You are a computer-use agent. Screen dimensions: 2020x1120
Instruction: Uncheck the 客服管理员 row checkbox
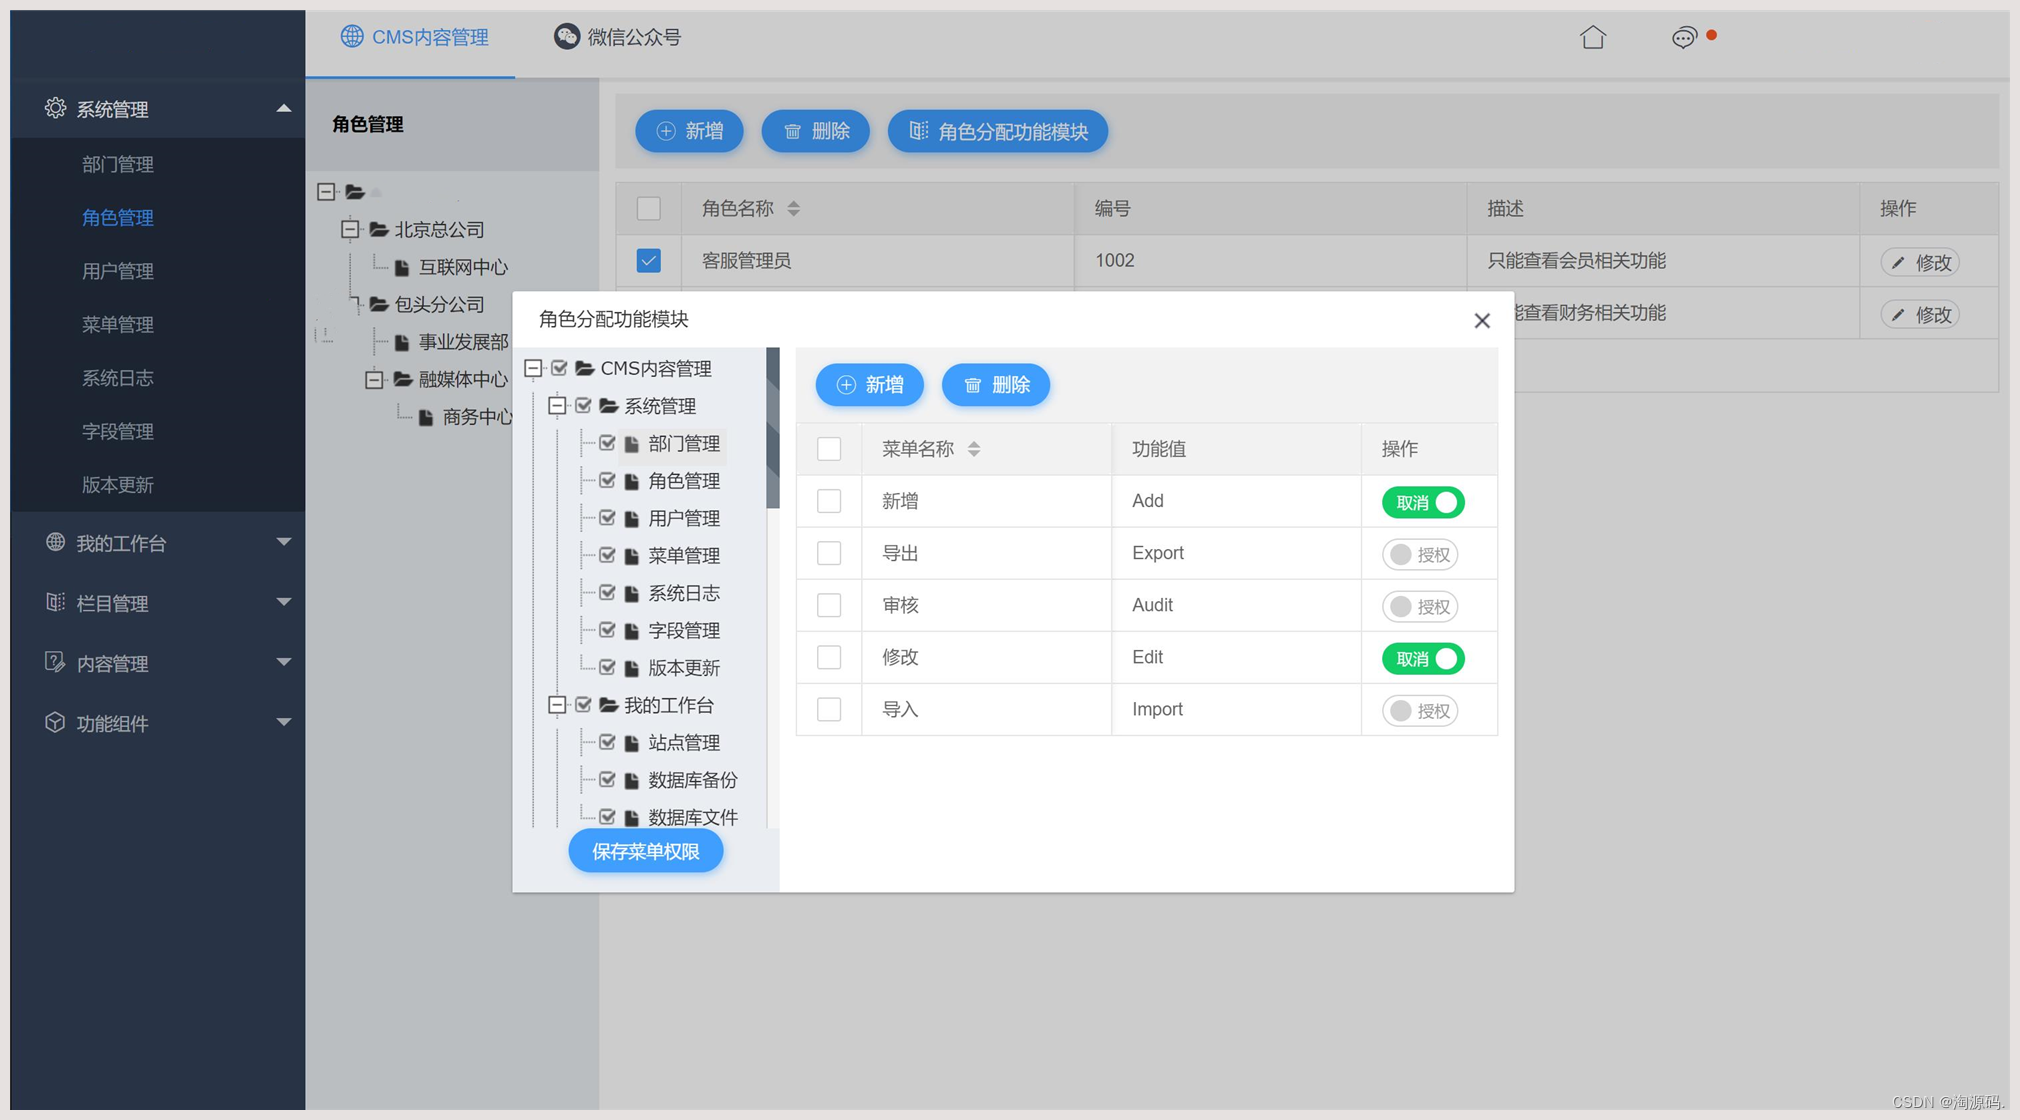[649, 261]
